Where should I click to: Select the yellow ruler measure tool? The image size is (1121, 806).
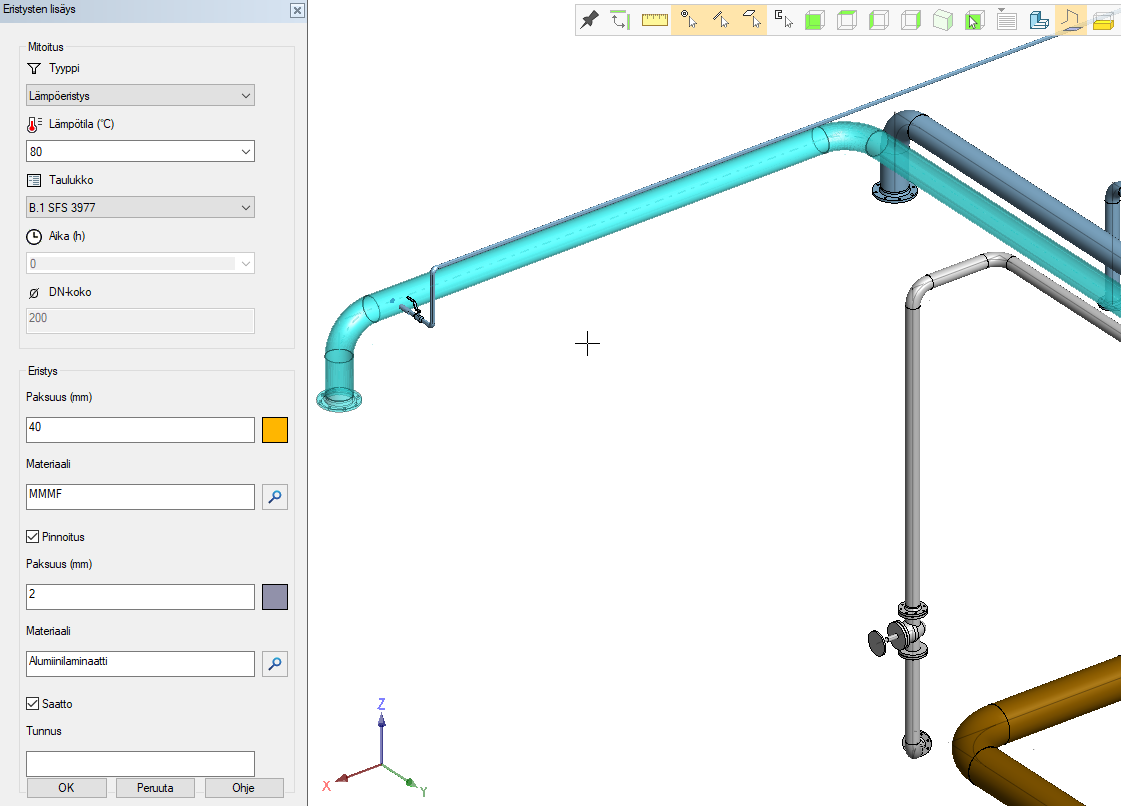[x=655, y=20]
